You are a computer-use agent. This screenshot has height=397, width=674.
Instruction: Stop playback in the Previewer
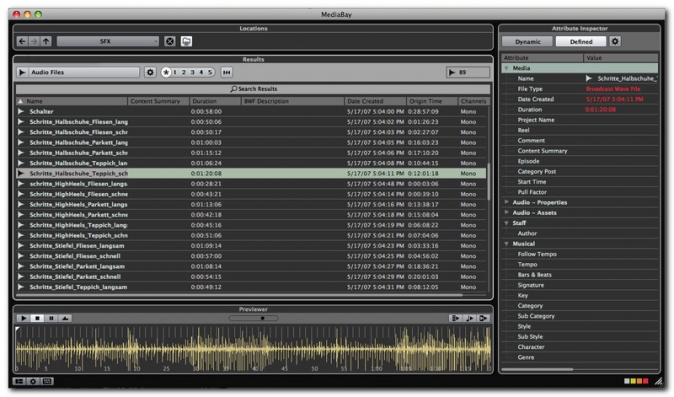(x=37, y=318)
